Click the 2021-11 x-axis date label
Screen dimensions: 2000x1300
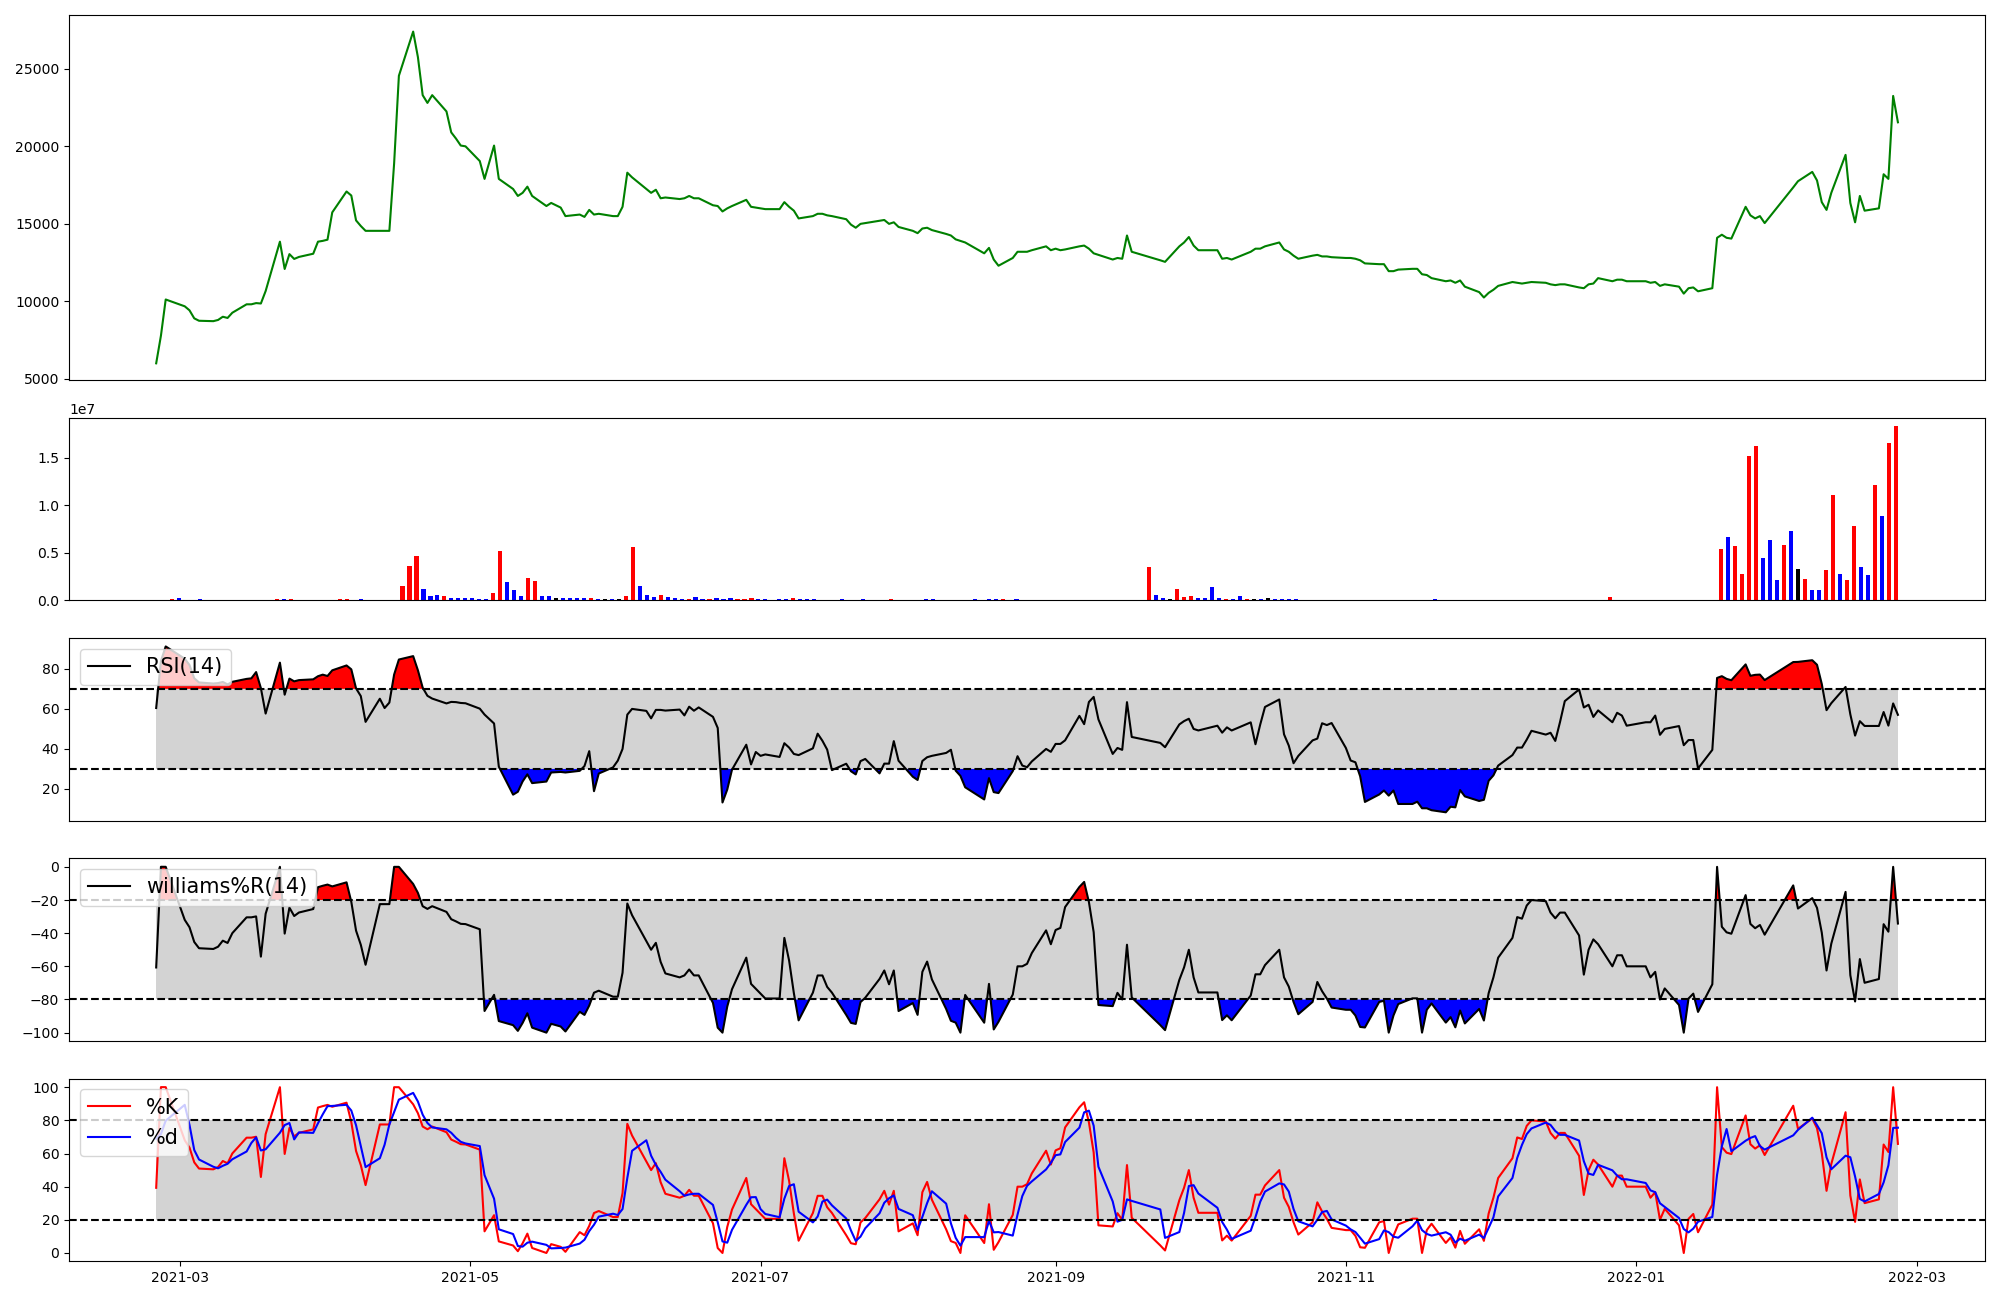tap(1346, 1277)
